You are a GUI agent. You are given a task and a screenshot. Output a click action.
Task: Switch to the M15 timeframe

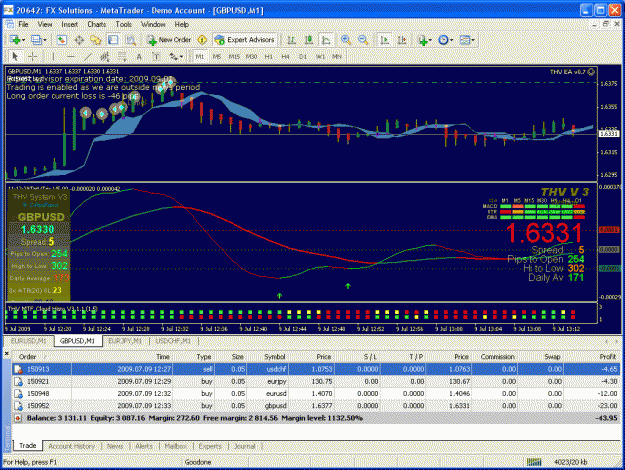(234, 57)
